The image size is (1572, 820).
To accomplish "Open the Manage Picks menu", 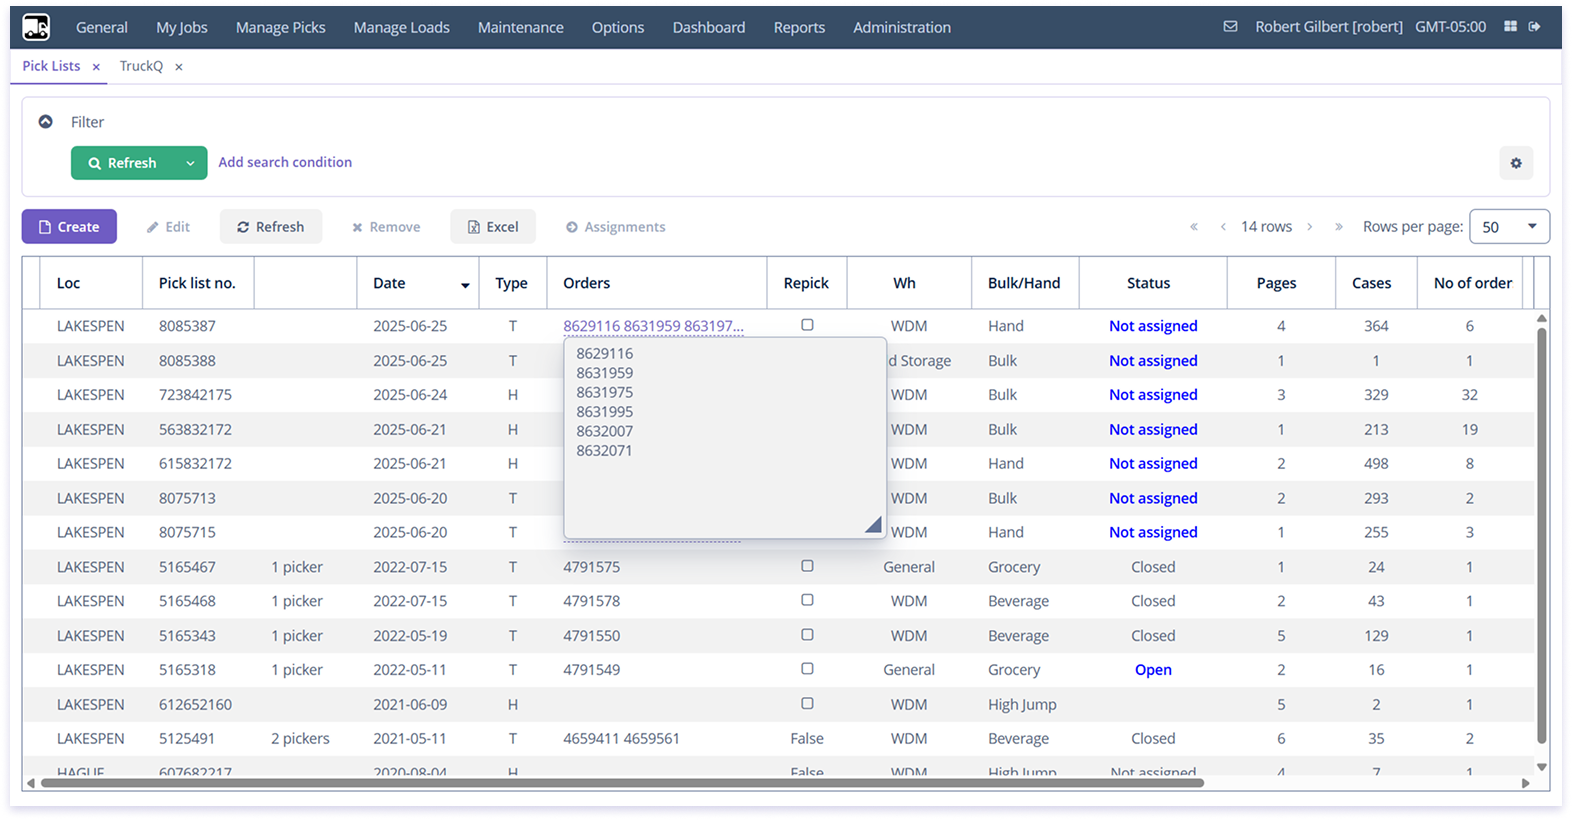I will [280, 27].
